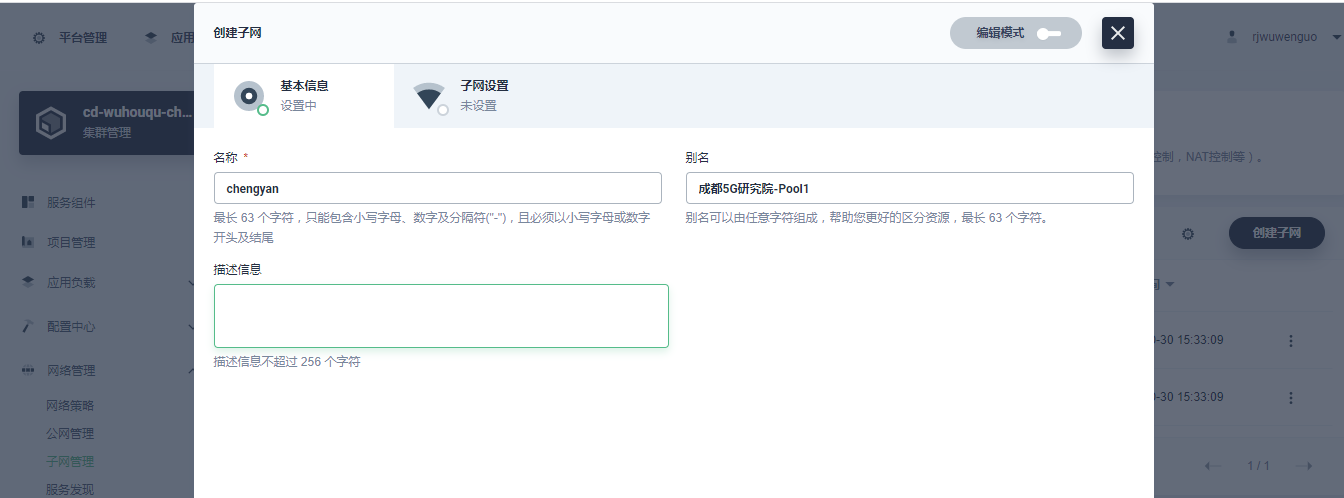Click the 项目管理 sidebar icon

point(29,242)
